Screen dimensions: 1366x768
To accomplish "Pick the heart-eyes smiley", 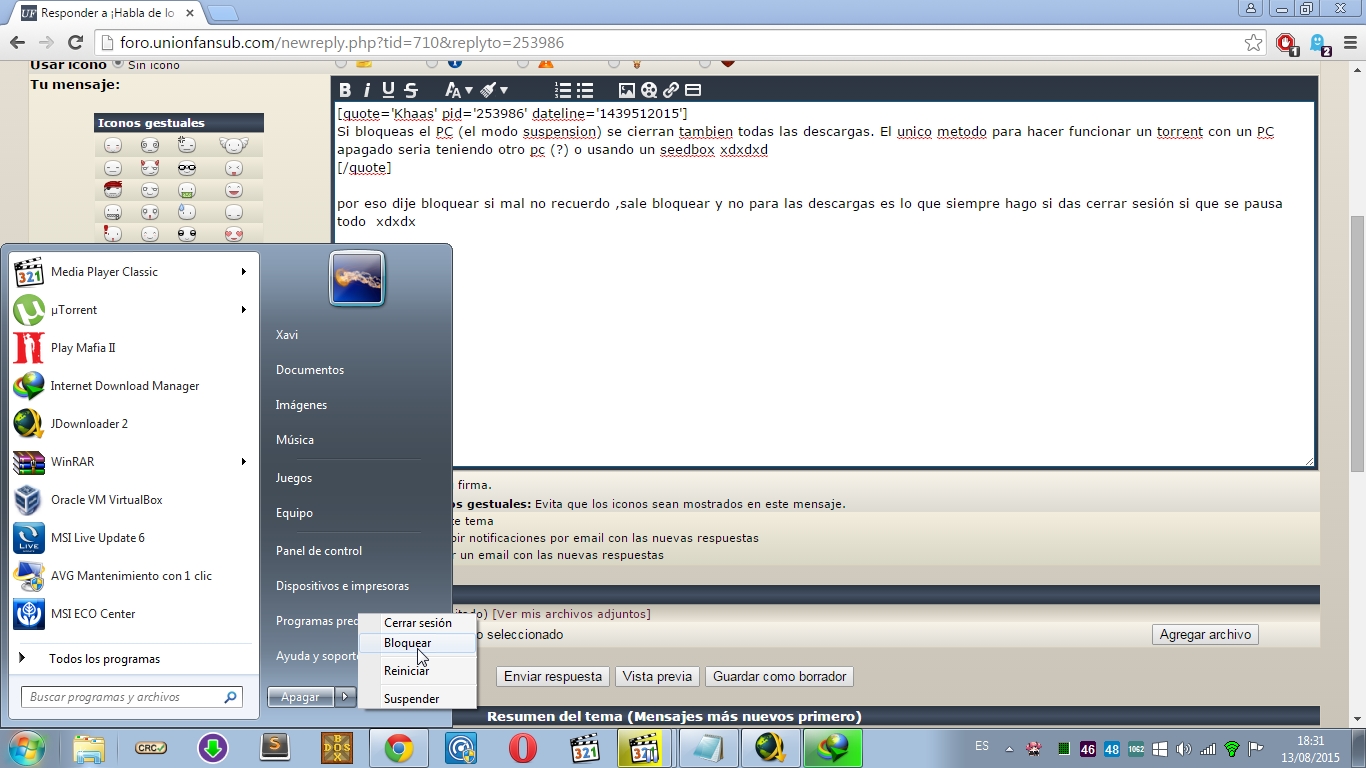I will [234, 234].
